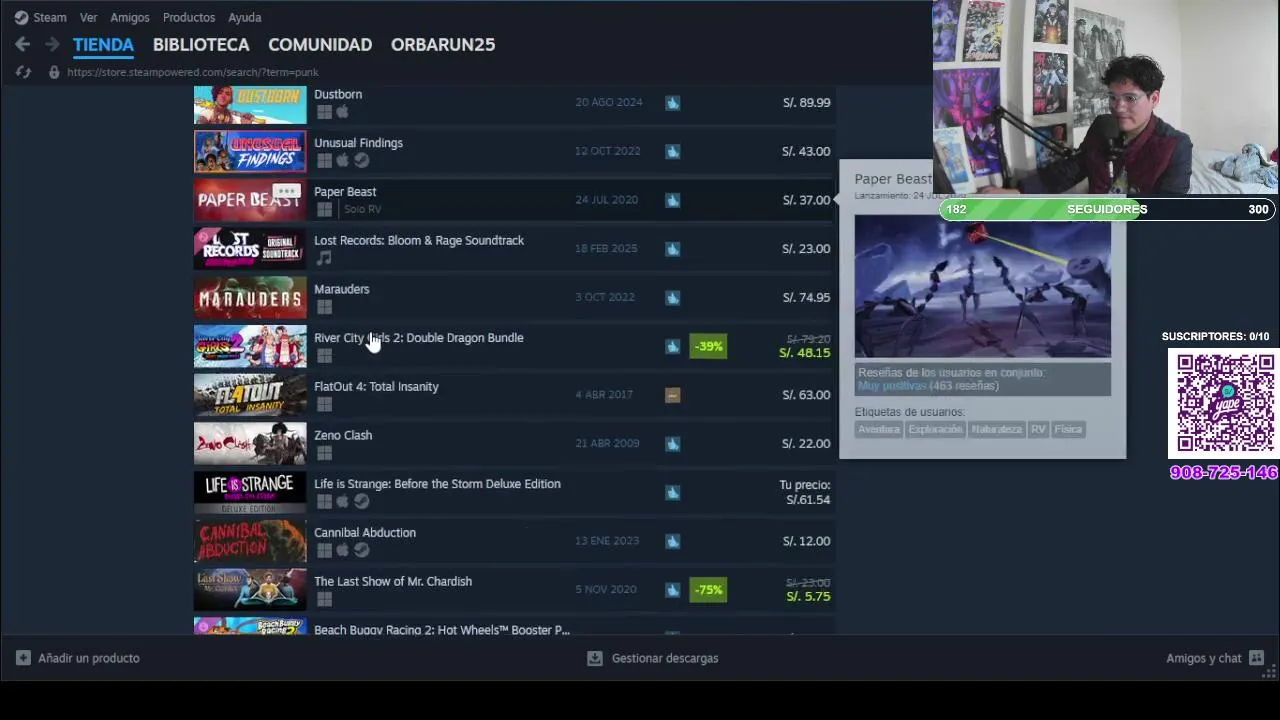Go back with the left arrow
This screenshot has width=1280, height=720.
click(x=22, y=44)
